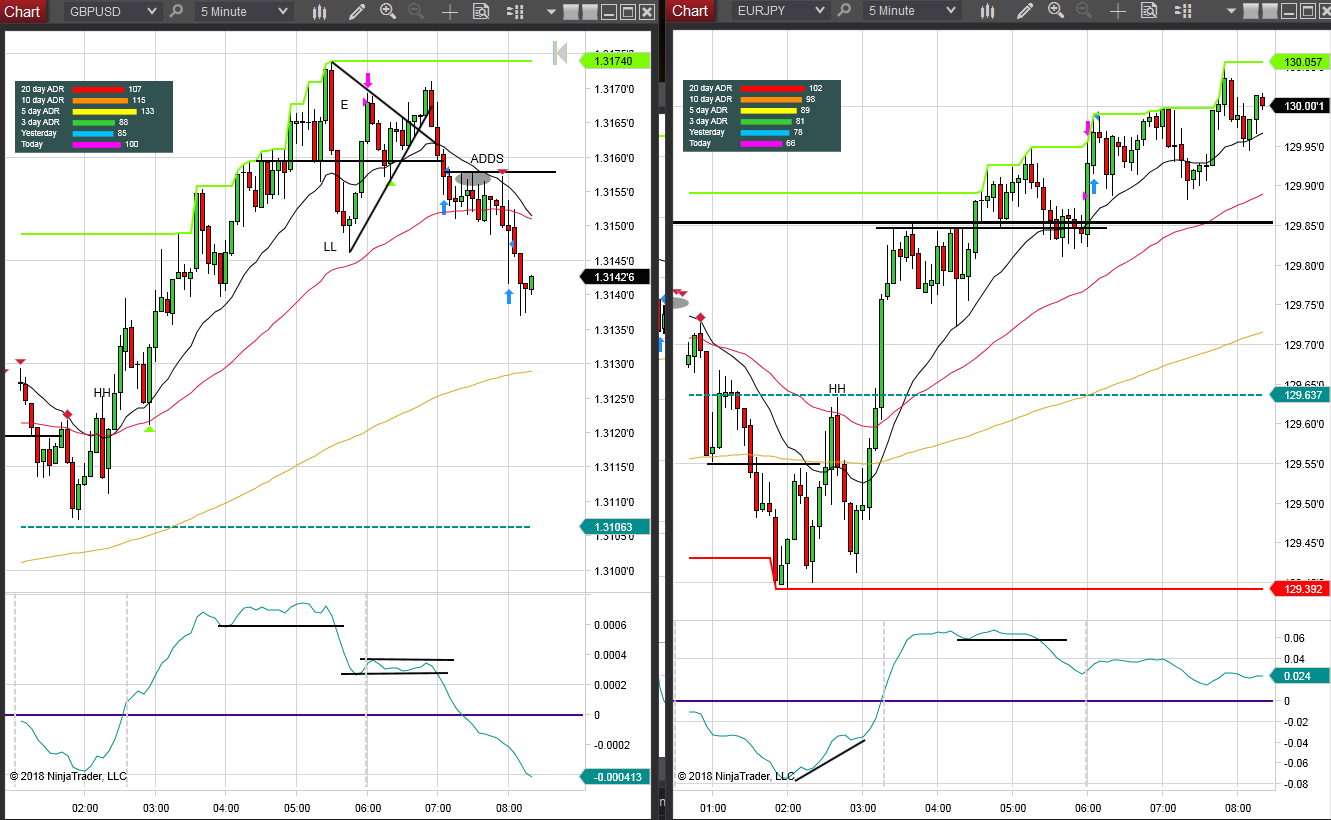Image resolution: width=1331 pixels, height=820 pixels.
Task: Toggle crosshair on GBPUSD chart
Action: pos(450,11)
